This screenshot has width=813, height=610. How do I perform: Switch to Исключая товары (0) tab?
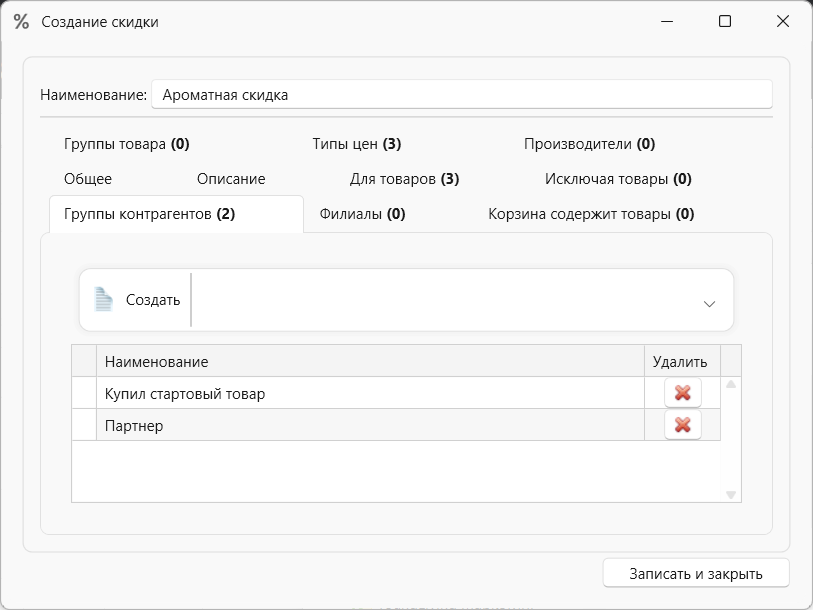[x=618, y=179]
